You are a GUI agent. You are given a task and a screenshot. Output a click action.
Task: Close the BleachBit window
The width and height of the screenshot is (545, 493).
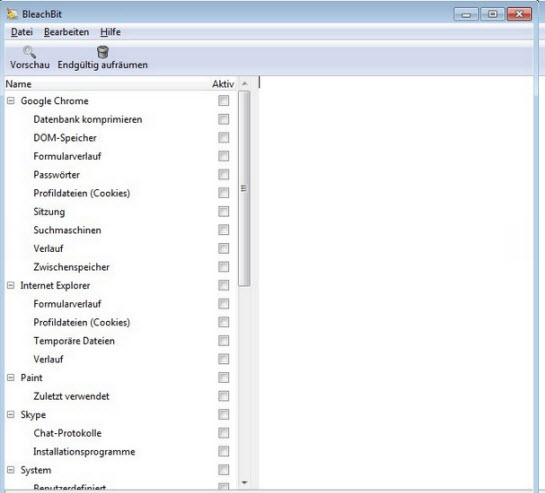[519, 14]
